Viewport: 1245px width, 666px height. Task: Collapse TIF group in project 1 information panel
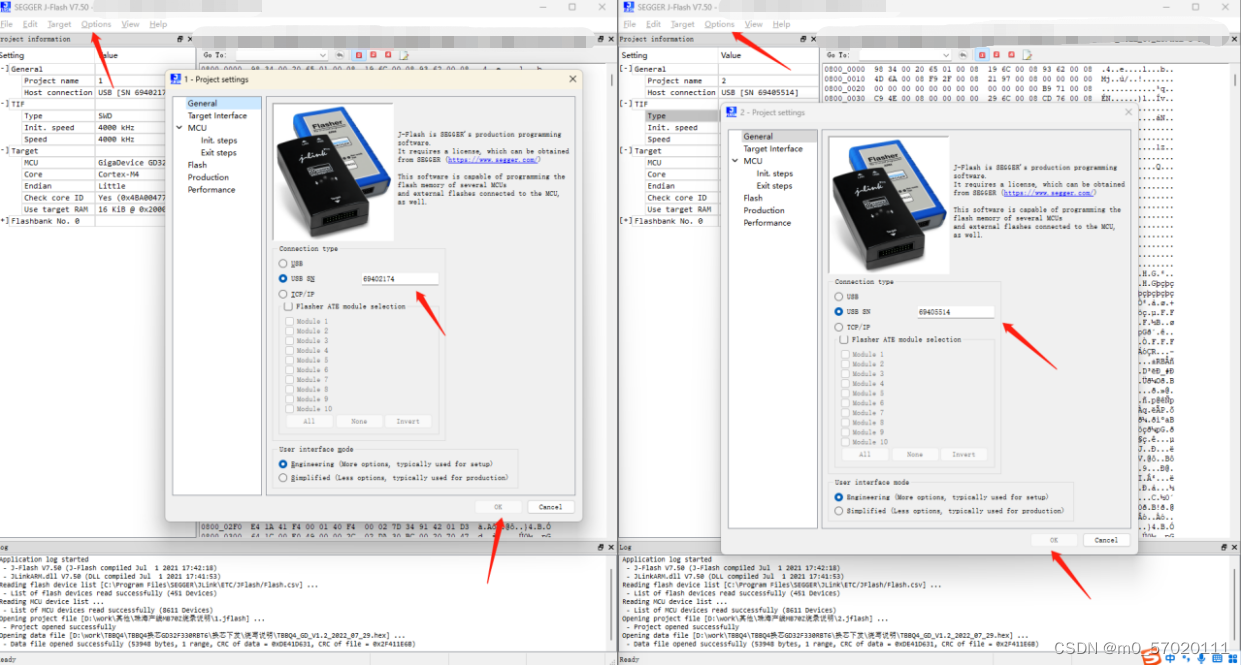[x=5, y=104]
